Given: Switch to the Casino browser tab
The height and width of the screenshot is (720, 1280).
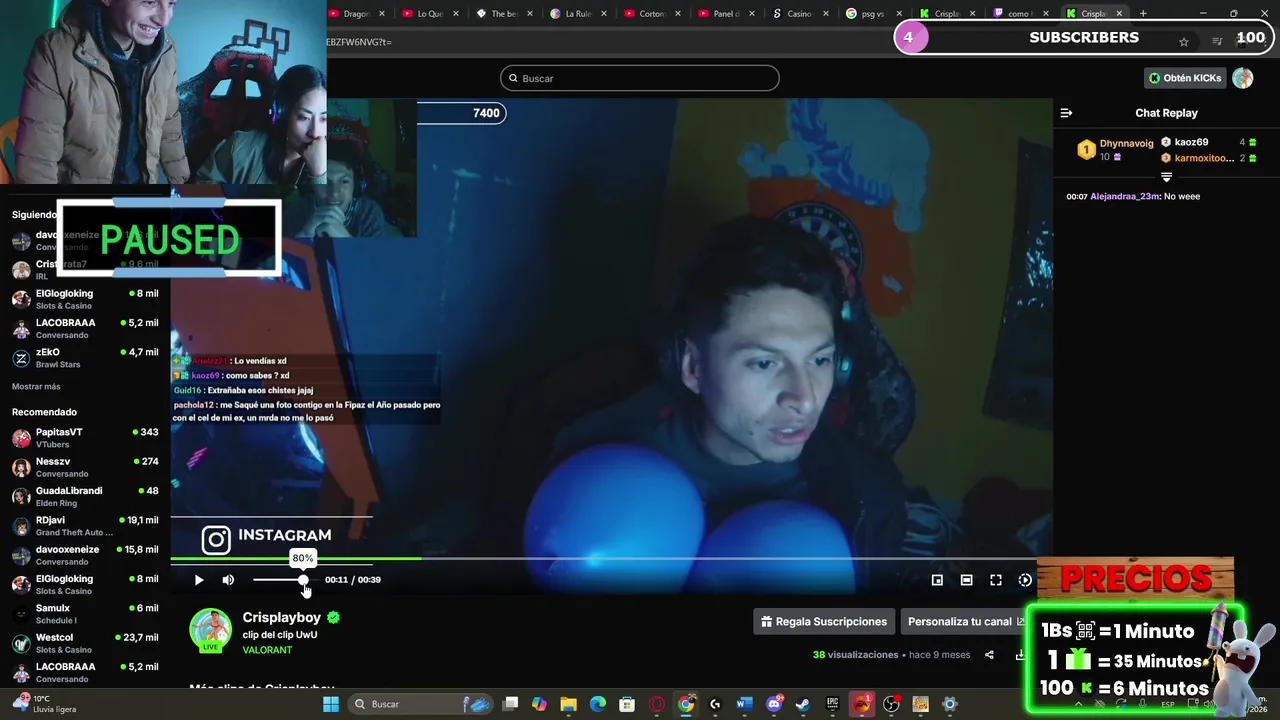Looking at the screenshot, I should (801, 13).
